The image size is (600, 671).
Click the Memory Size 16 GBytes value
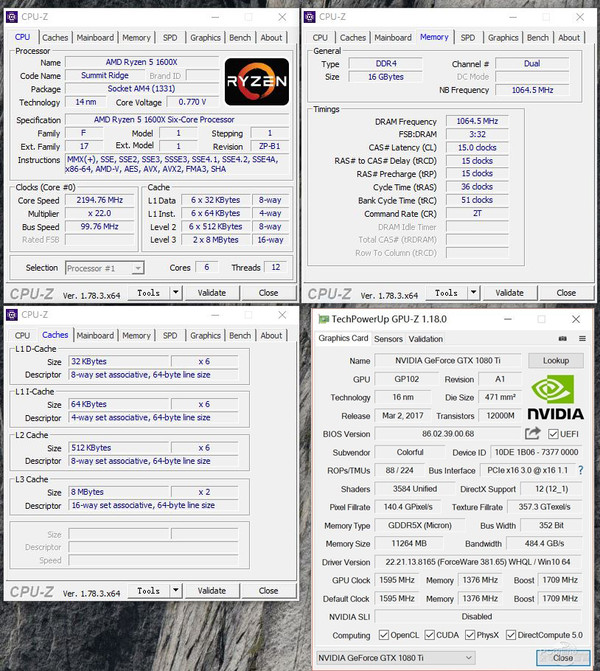(x=386, y=77)
